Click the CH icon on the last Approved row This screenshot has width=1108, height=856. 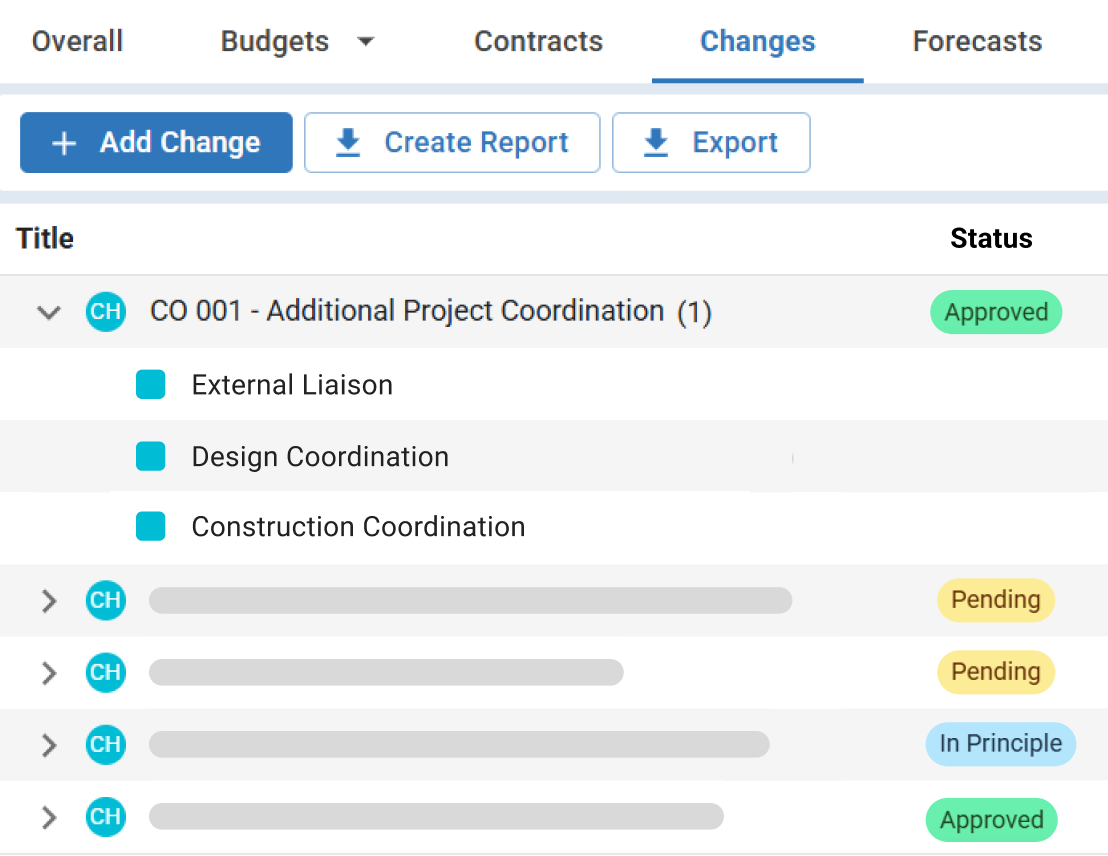pos(105,817)
